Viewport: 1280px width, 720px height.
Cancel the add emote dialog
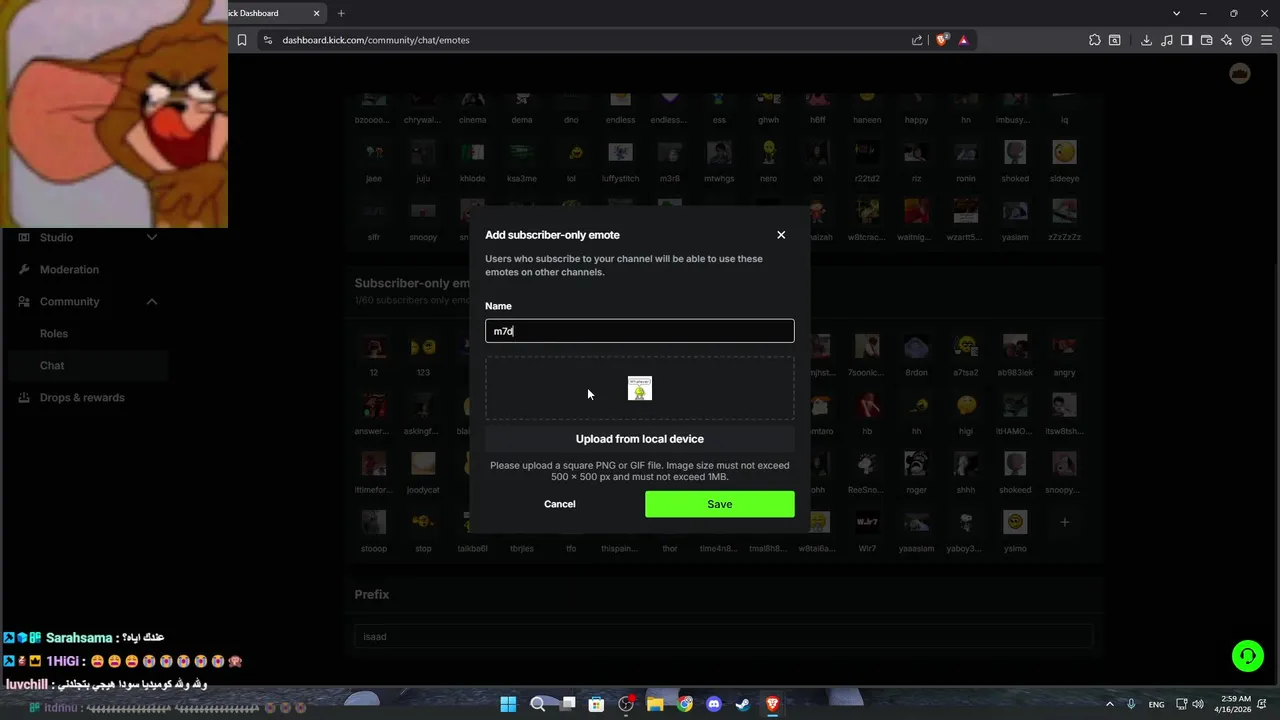[560, 504]
